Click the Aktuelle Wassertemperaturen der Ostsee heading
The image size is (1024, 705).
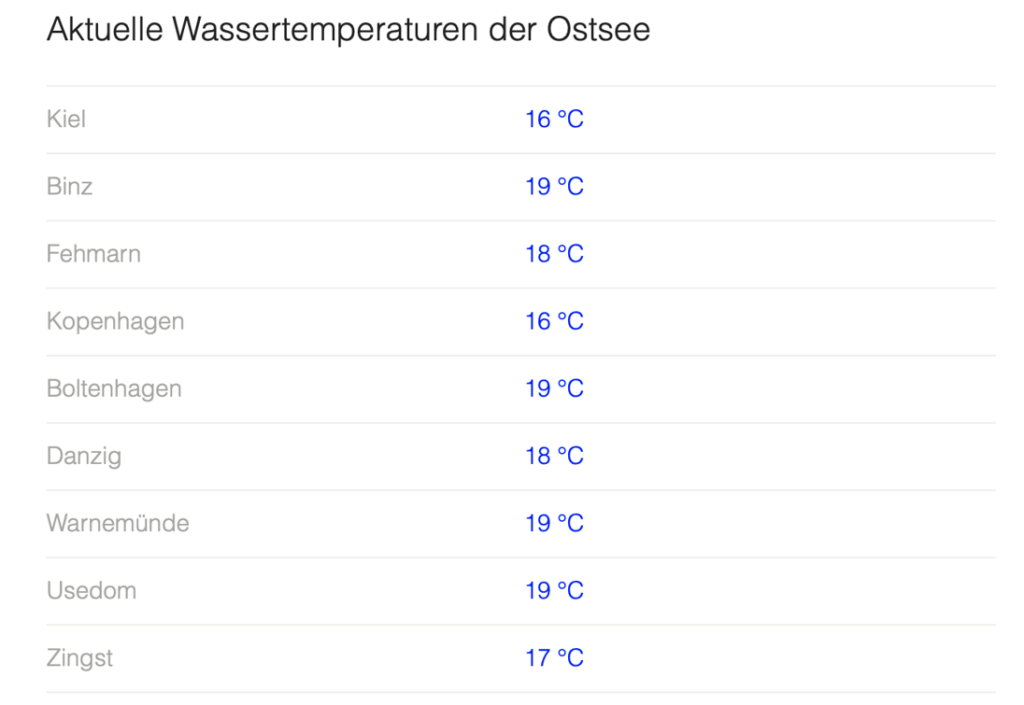pos(348,29)
